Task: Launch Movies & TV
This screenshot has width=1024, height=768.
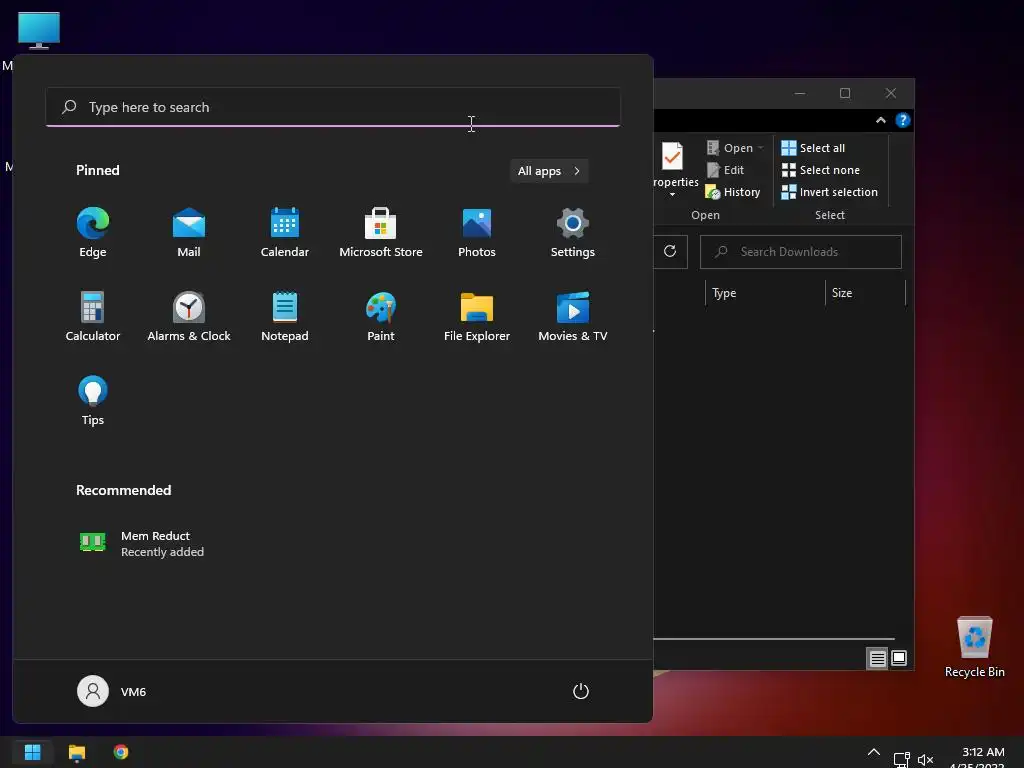Action: click(x=573, y=316)
